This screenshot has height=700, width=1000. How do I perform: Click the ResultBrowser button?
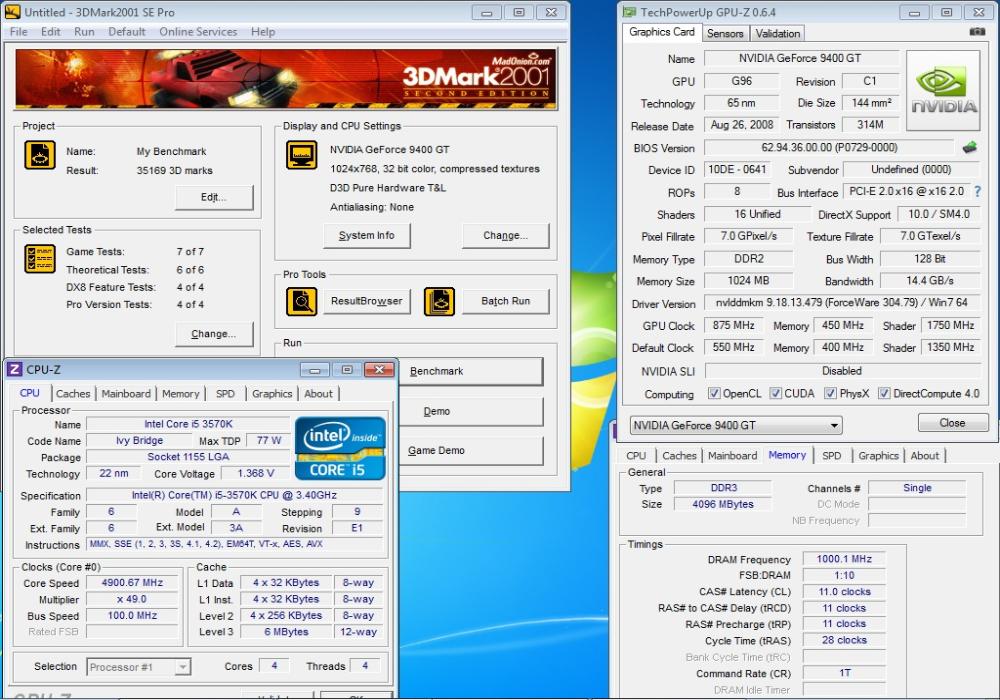[x=366, y=302]
